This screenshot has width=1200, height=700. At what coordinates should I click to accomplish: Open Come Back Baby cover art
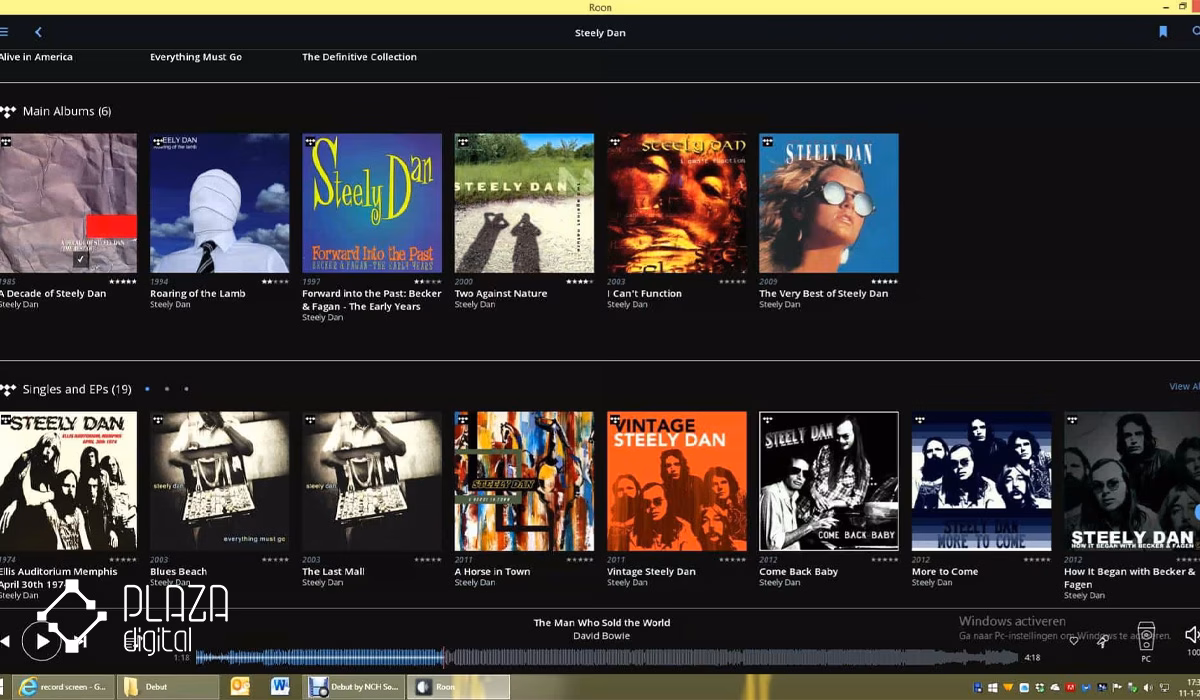click(x=828, y=481)
